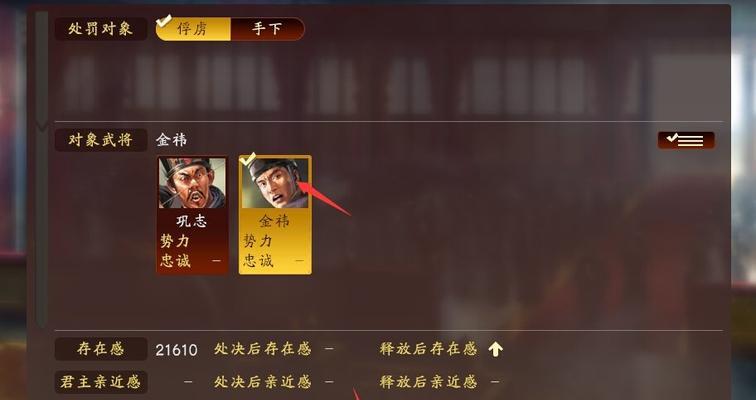
Task: Select the 俘虏 punishment target option
Action: [x=193, y=29]
